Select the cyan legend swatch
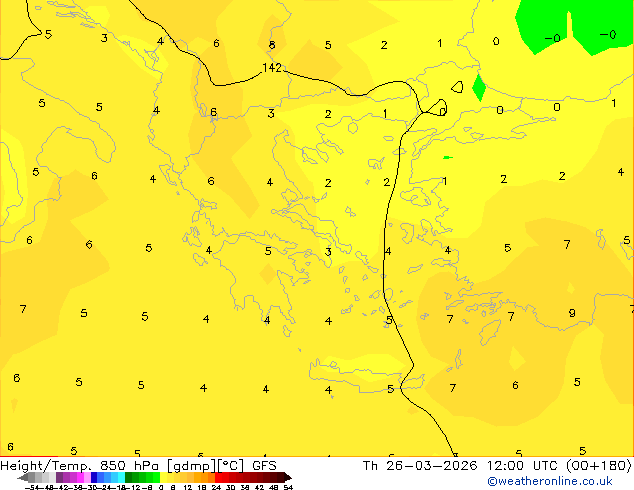 (x=121, y=477)
